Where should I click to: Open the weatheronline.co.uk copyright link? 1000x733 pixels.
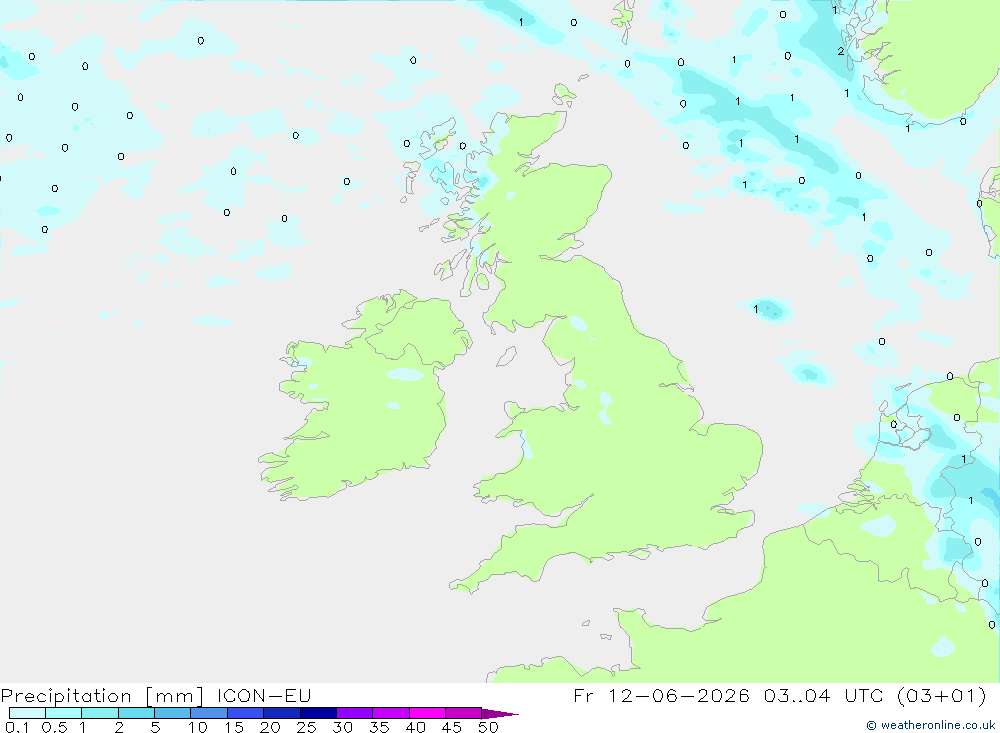pyautogui.click(x=930, y=725)
